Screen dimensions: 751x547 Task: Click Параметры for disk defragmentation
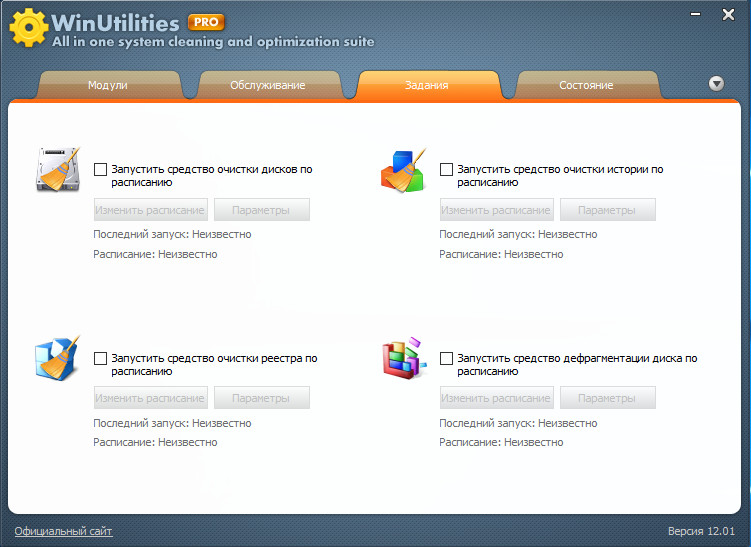[607, 398]
